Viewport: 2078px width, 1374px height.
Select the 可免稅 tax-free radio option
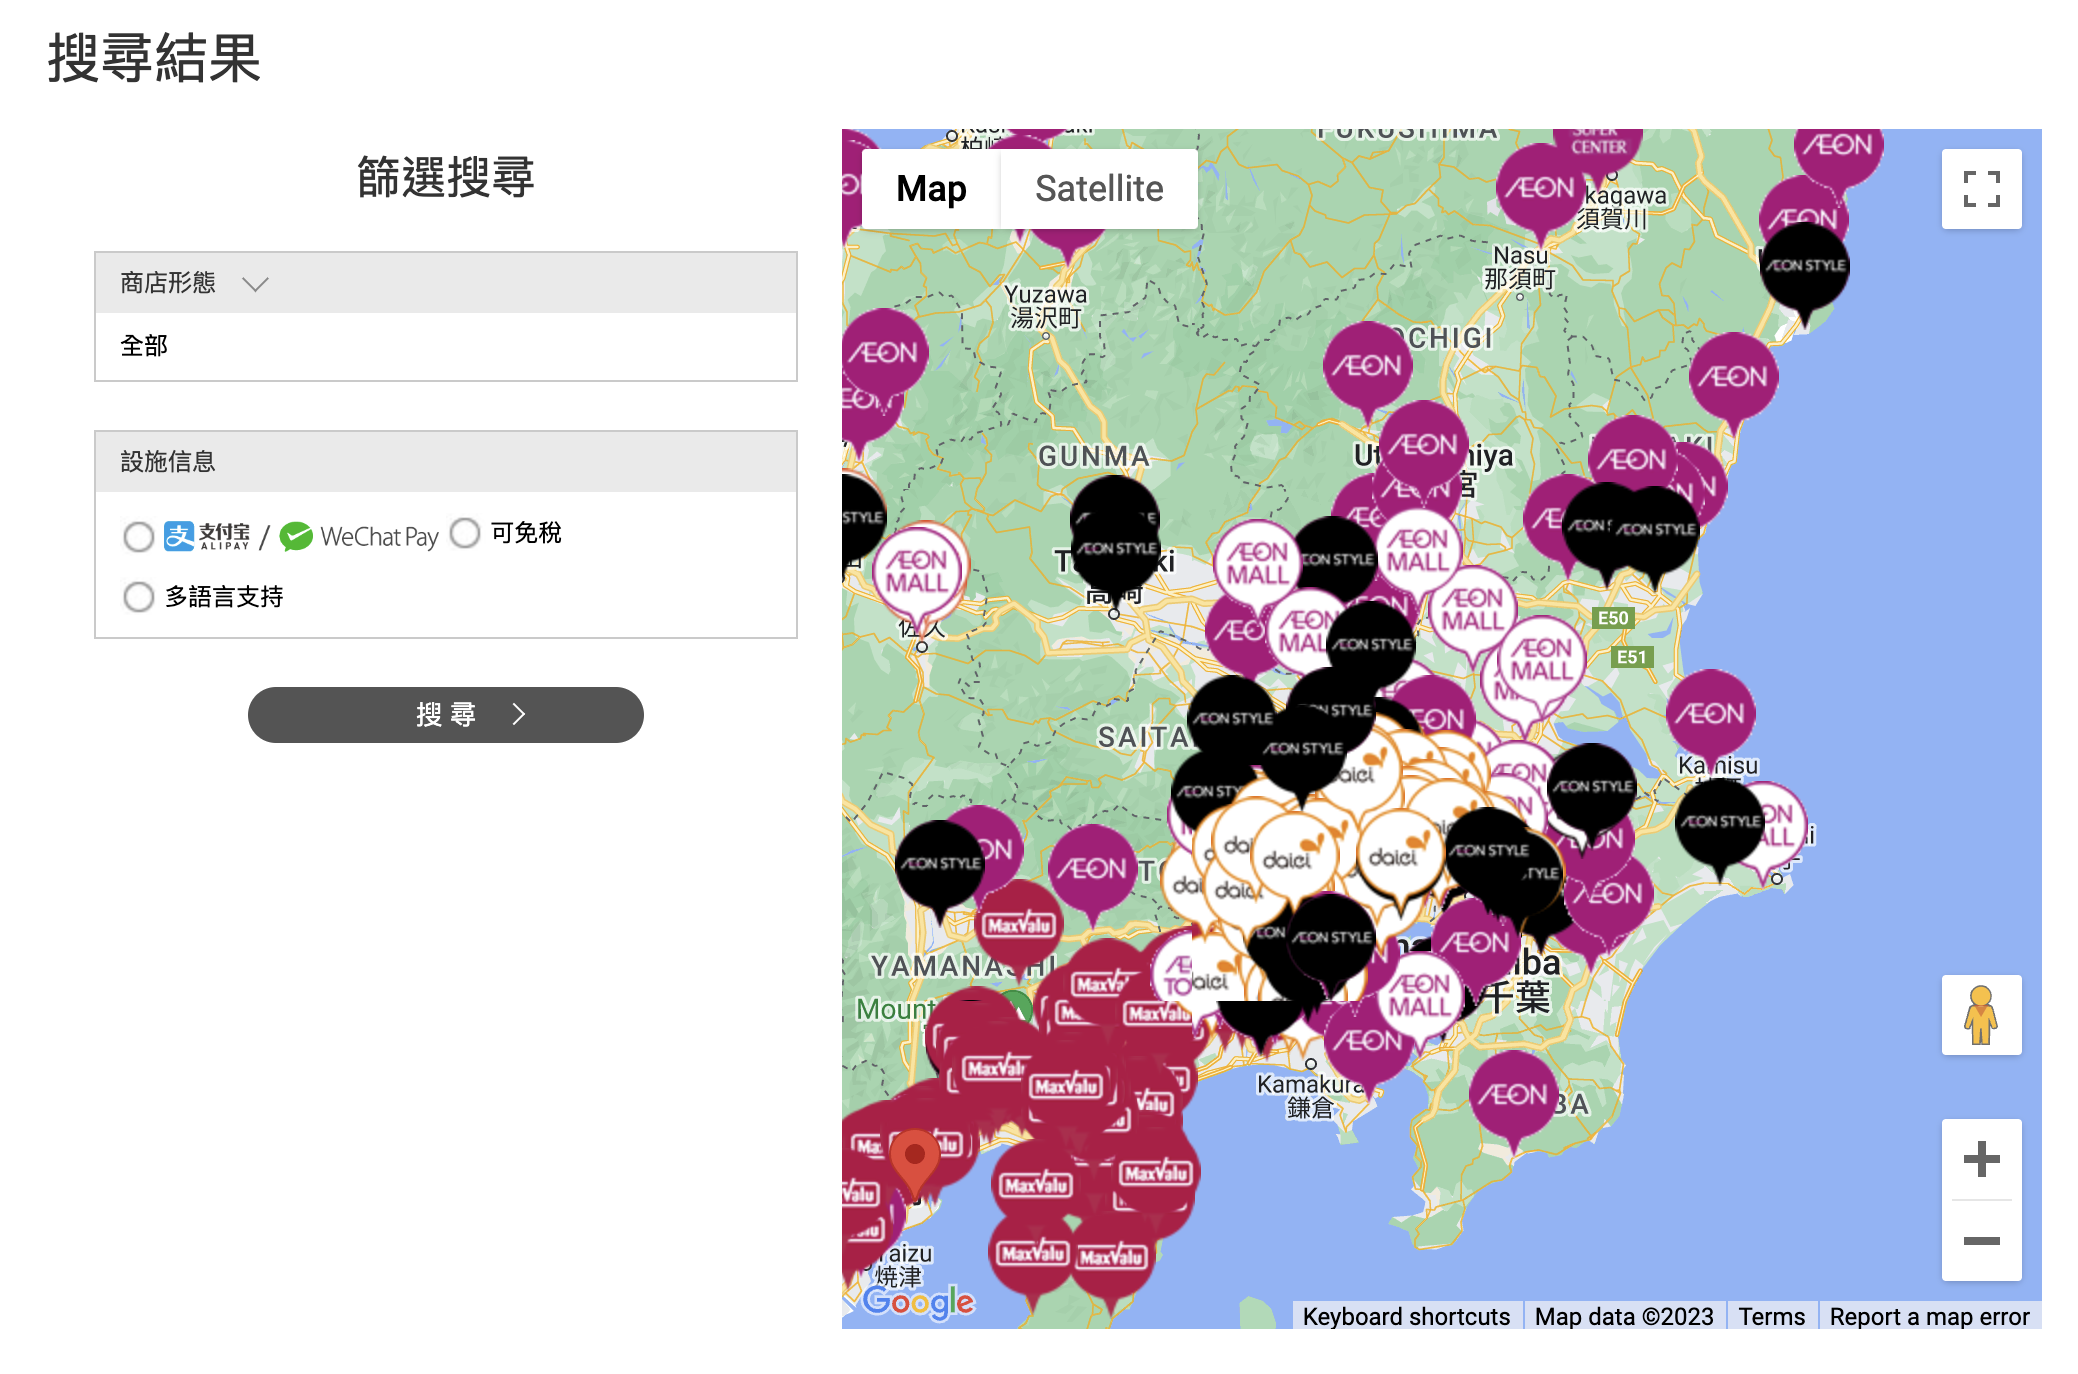465,533
